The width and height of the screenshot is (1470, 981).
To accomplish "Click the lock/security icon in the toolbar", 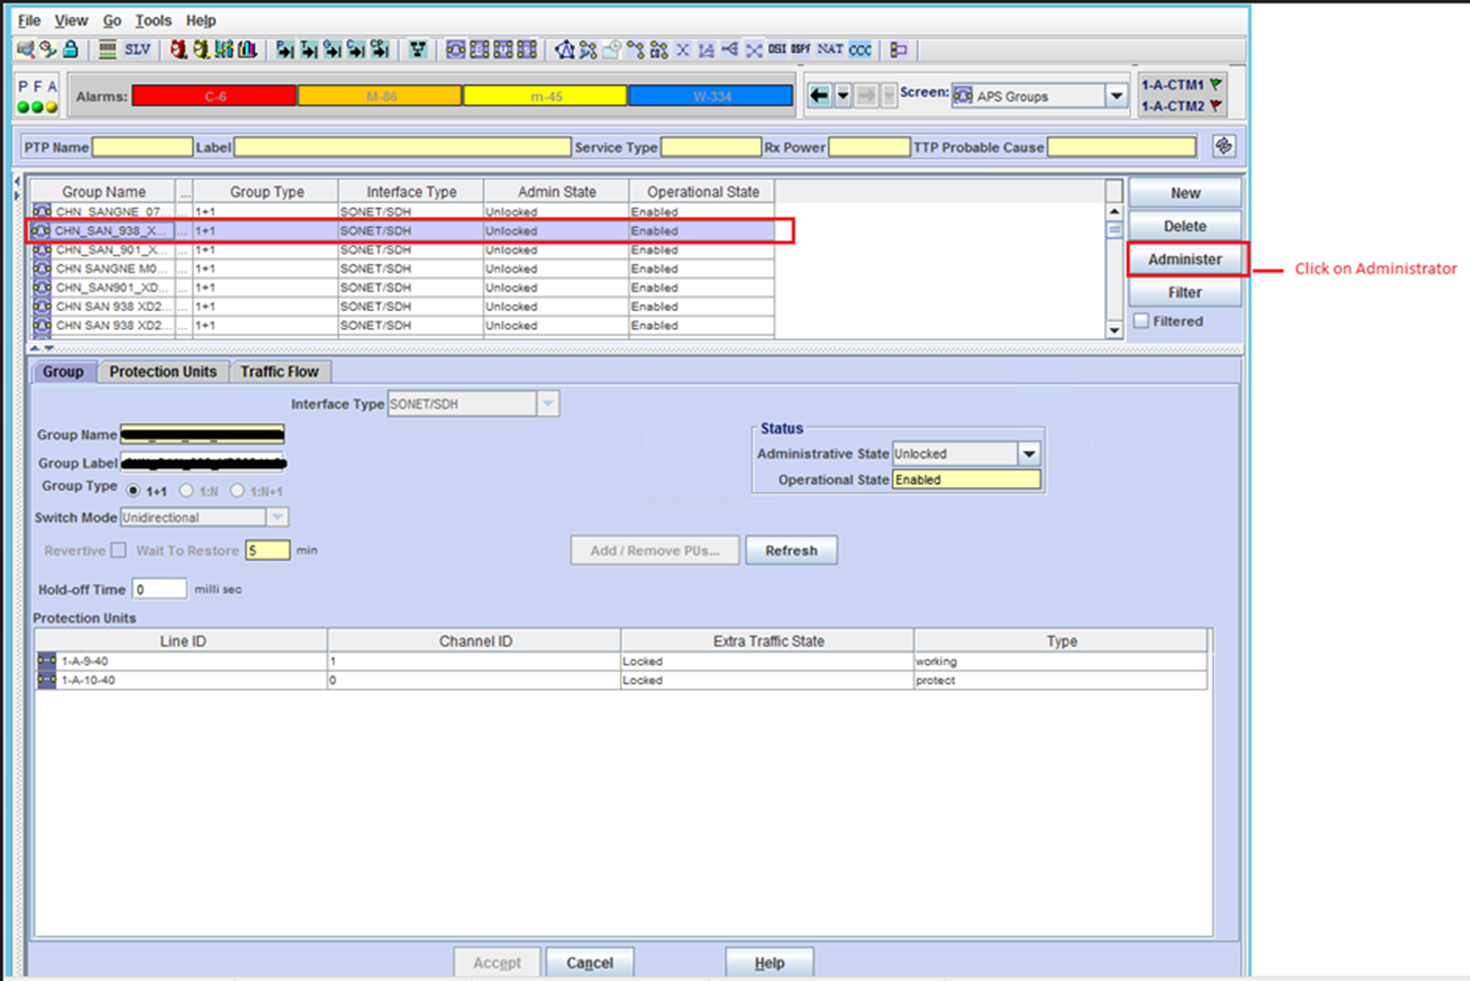I will point(69,49).
